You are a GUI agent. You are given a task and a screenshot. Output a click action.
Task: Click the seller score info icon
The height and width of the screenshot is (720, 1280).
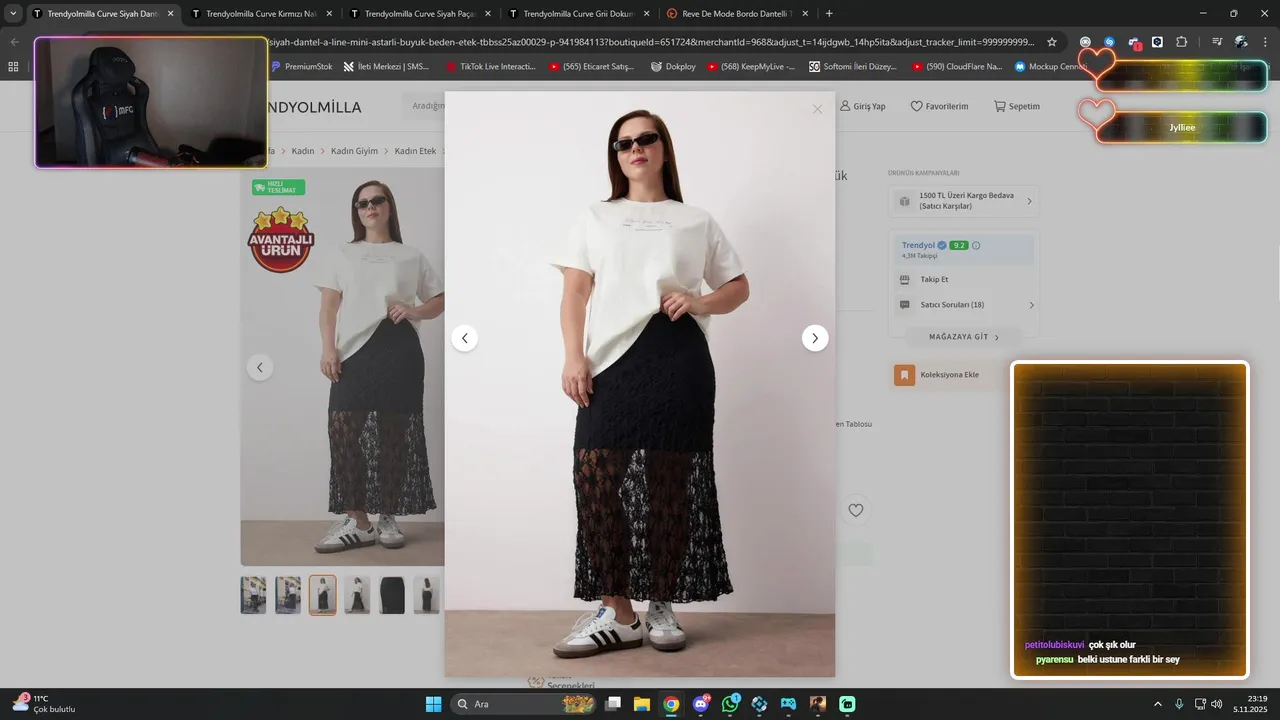pos(976,245)
